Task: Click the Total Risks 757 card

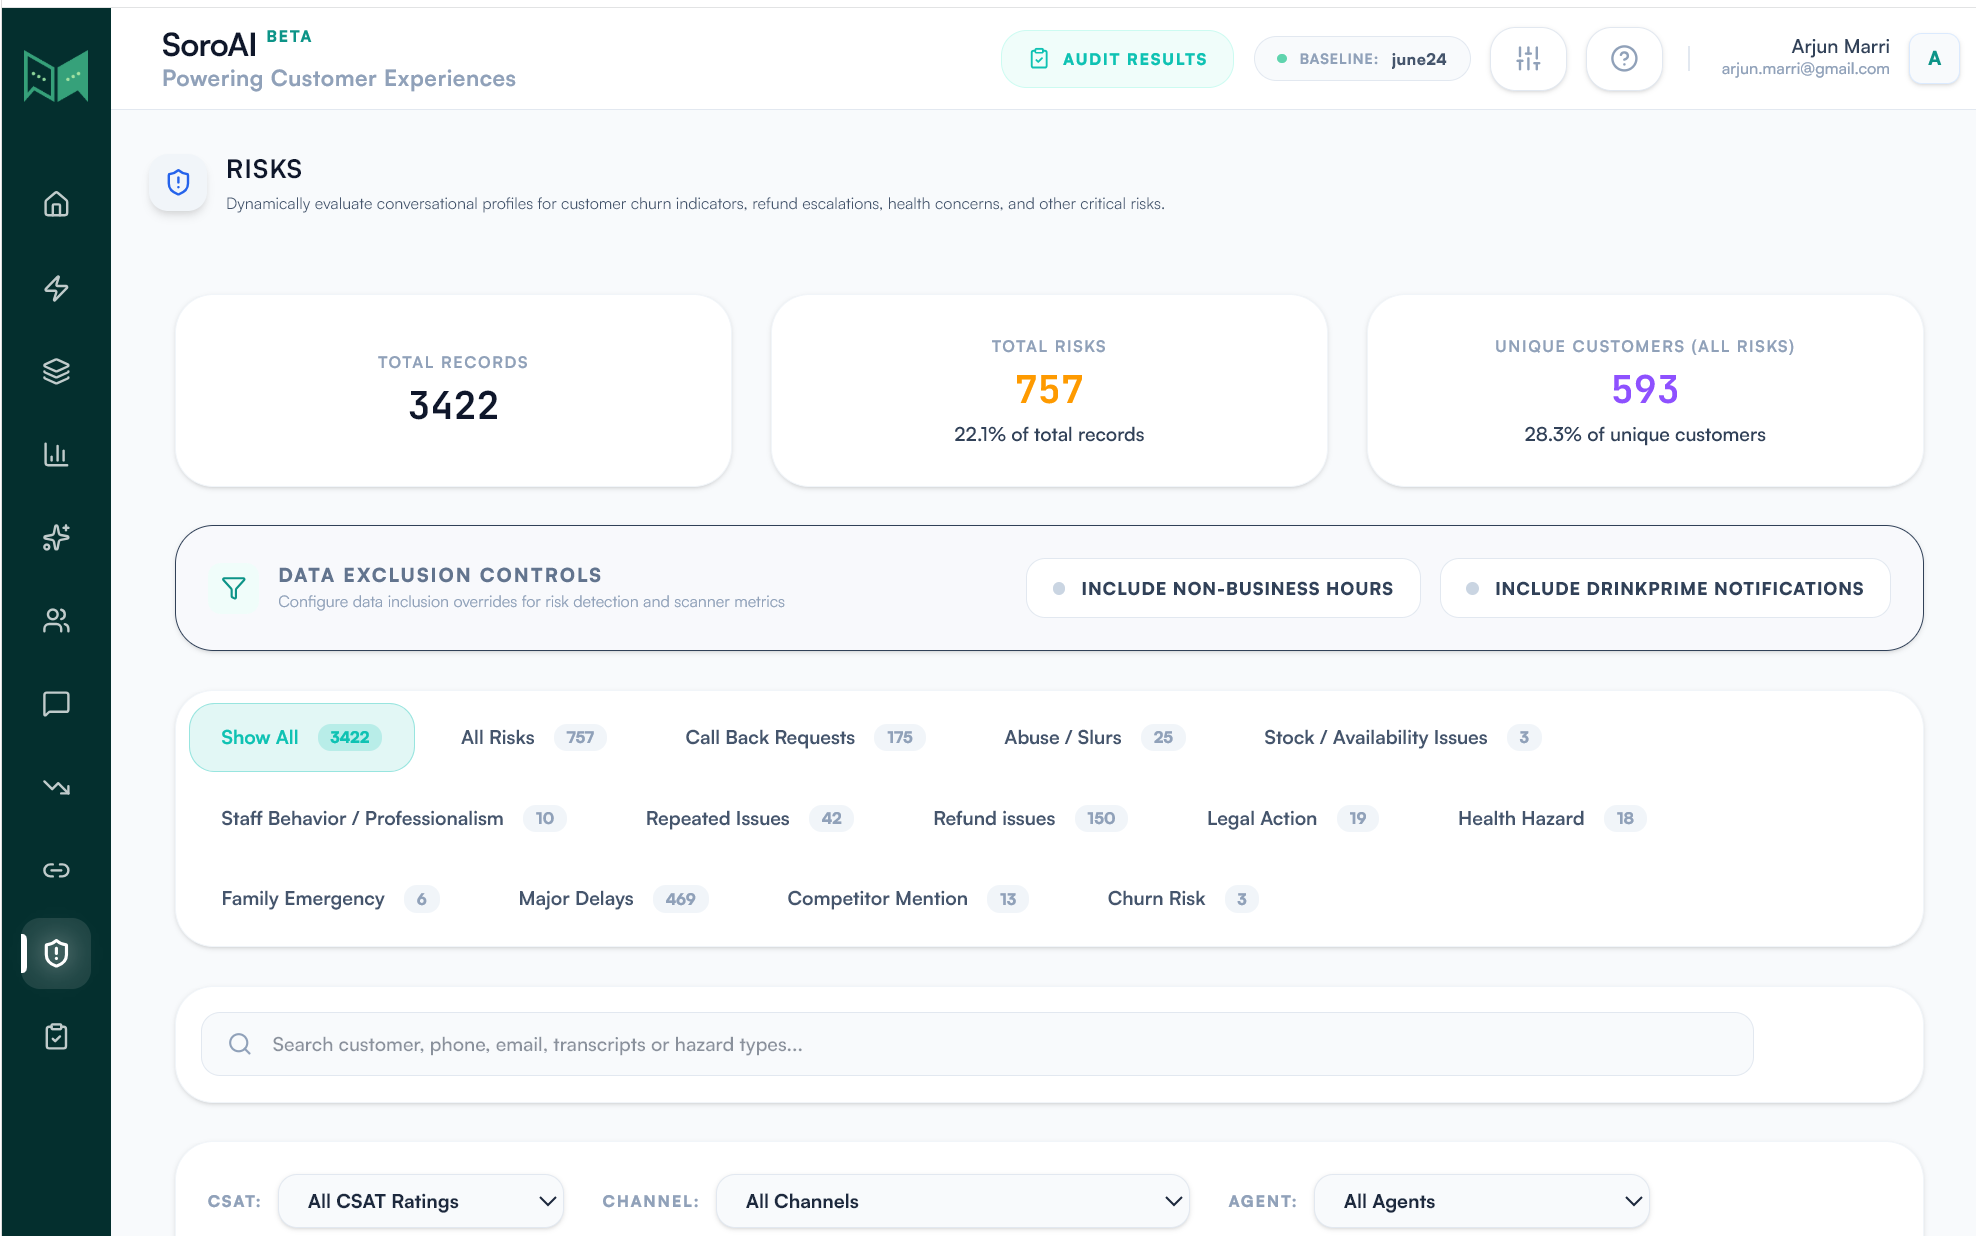Action: (1049, 391)
